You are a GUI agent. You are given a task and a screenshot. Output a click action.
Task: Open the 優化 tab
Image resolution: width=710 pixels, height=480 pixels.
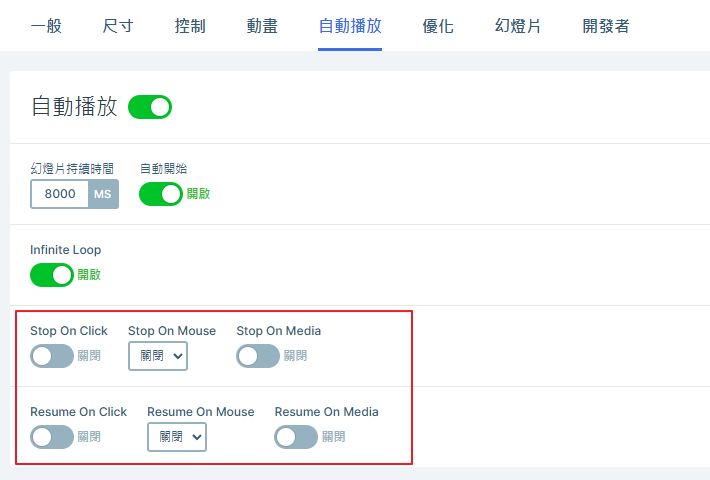click(438, 26)
